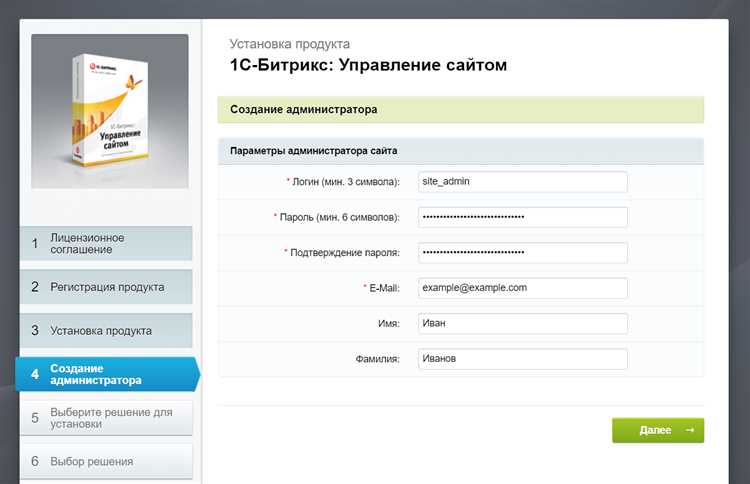
Task: Select step 5 Выберите решение для установки
Action: (x=106, y=418)
